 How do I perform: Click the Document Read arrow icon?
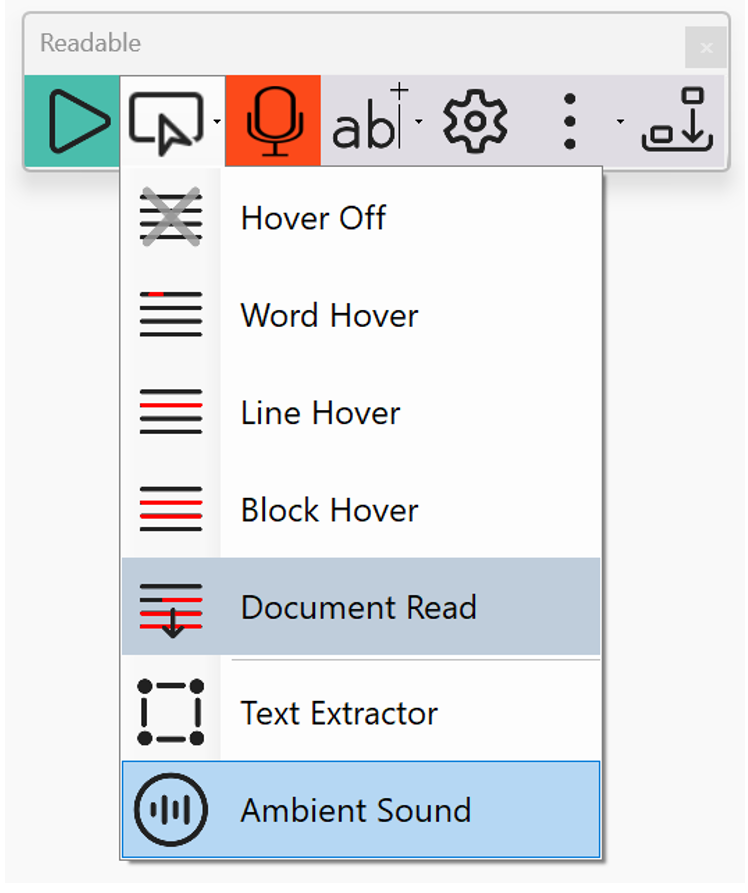(171, 607)
